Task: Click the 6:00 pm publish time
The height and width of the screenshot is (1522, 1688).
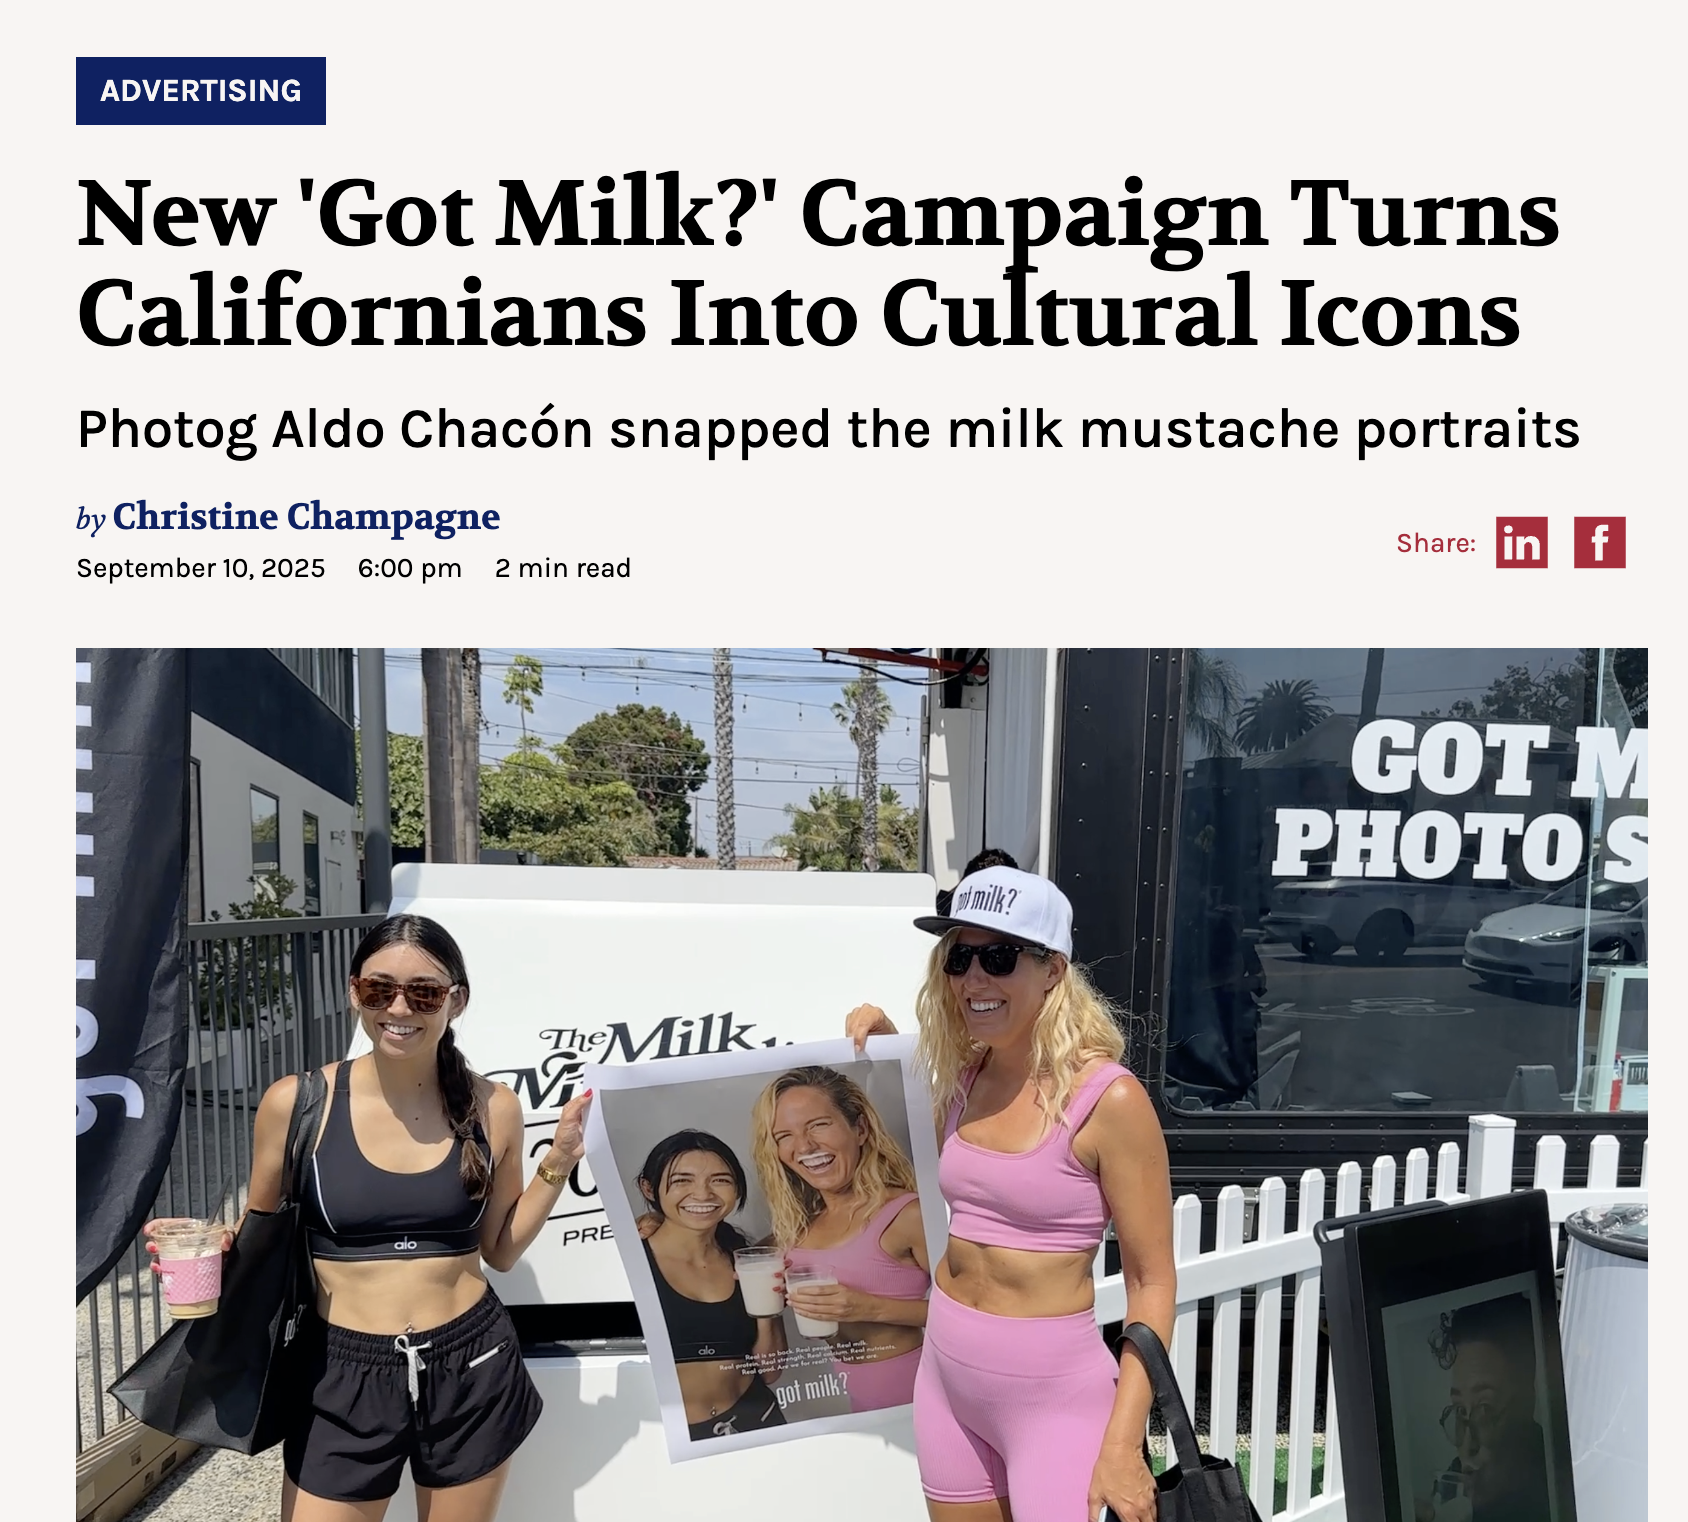Action: pos(410,568)
